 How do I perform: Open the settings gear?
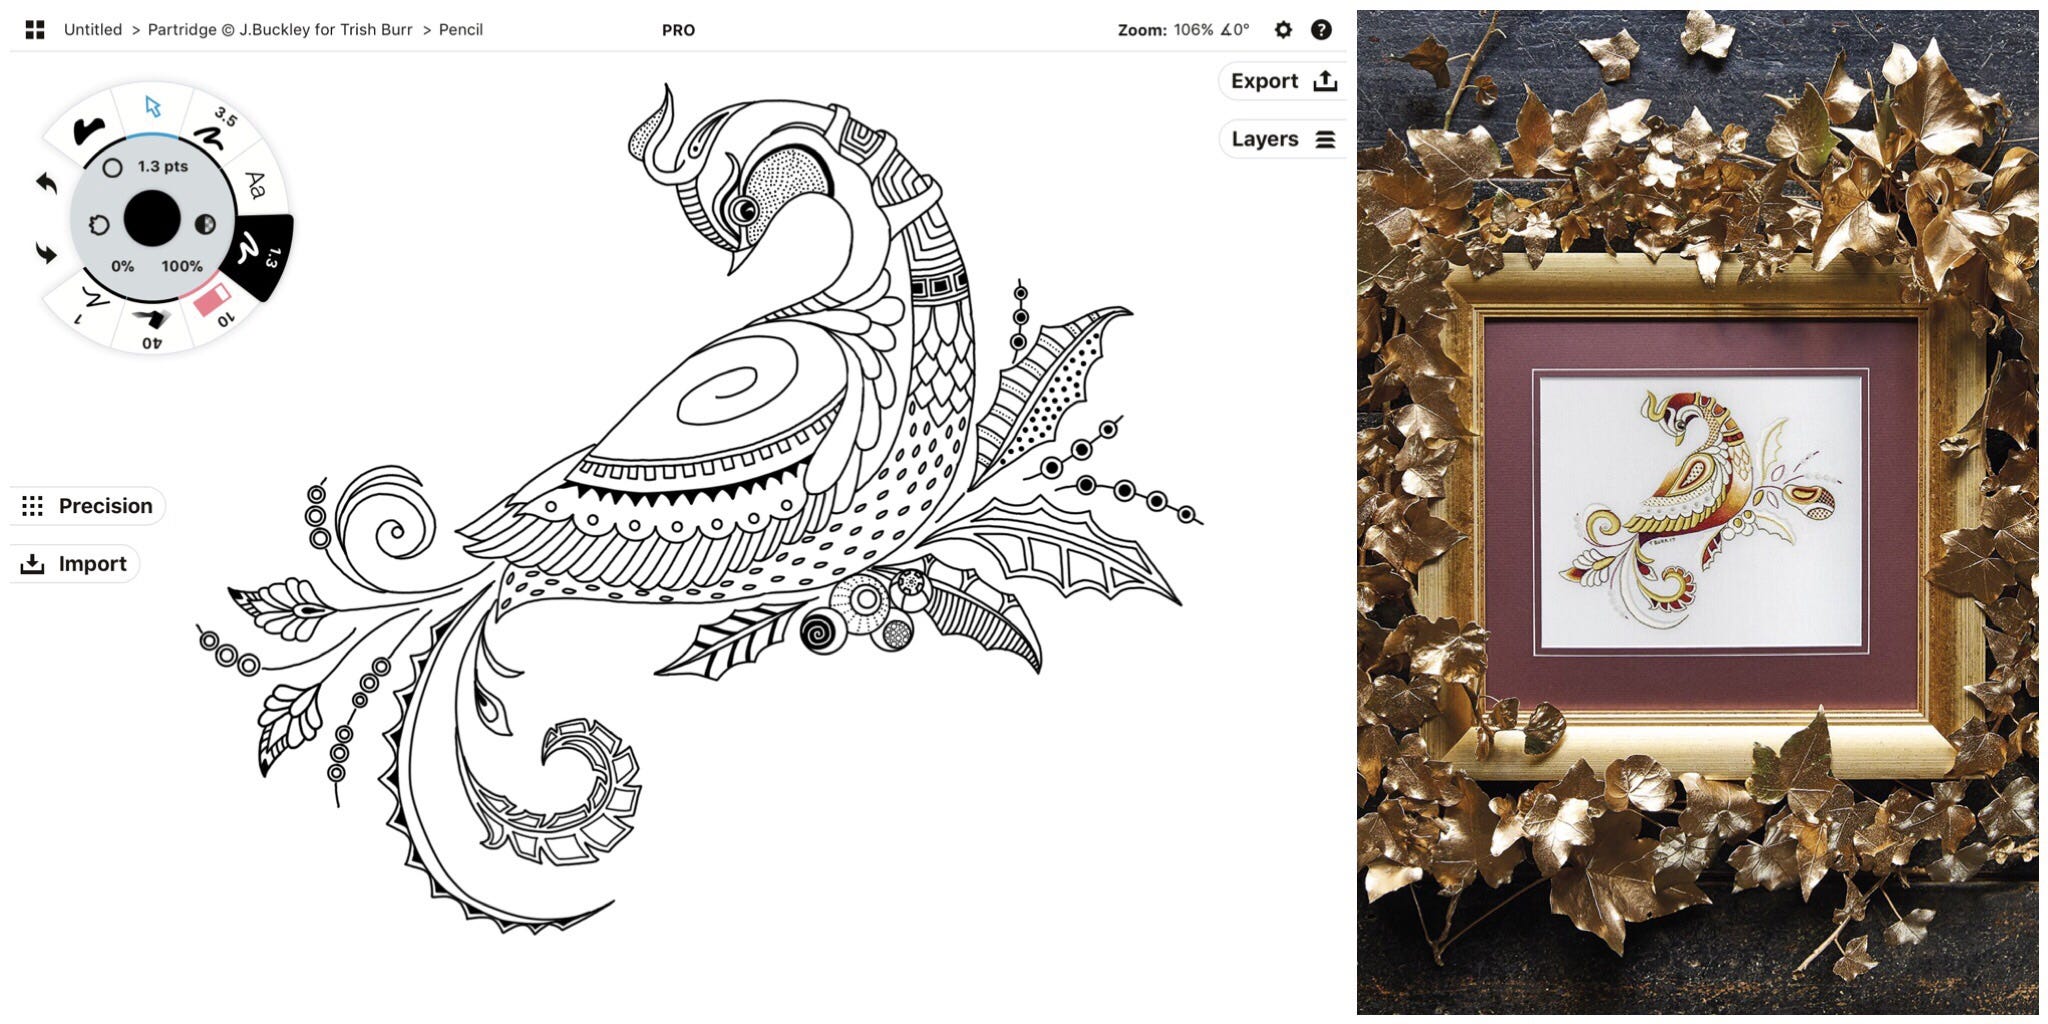(x=1283, y=30)
